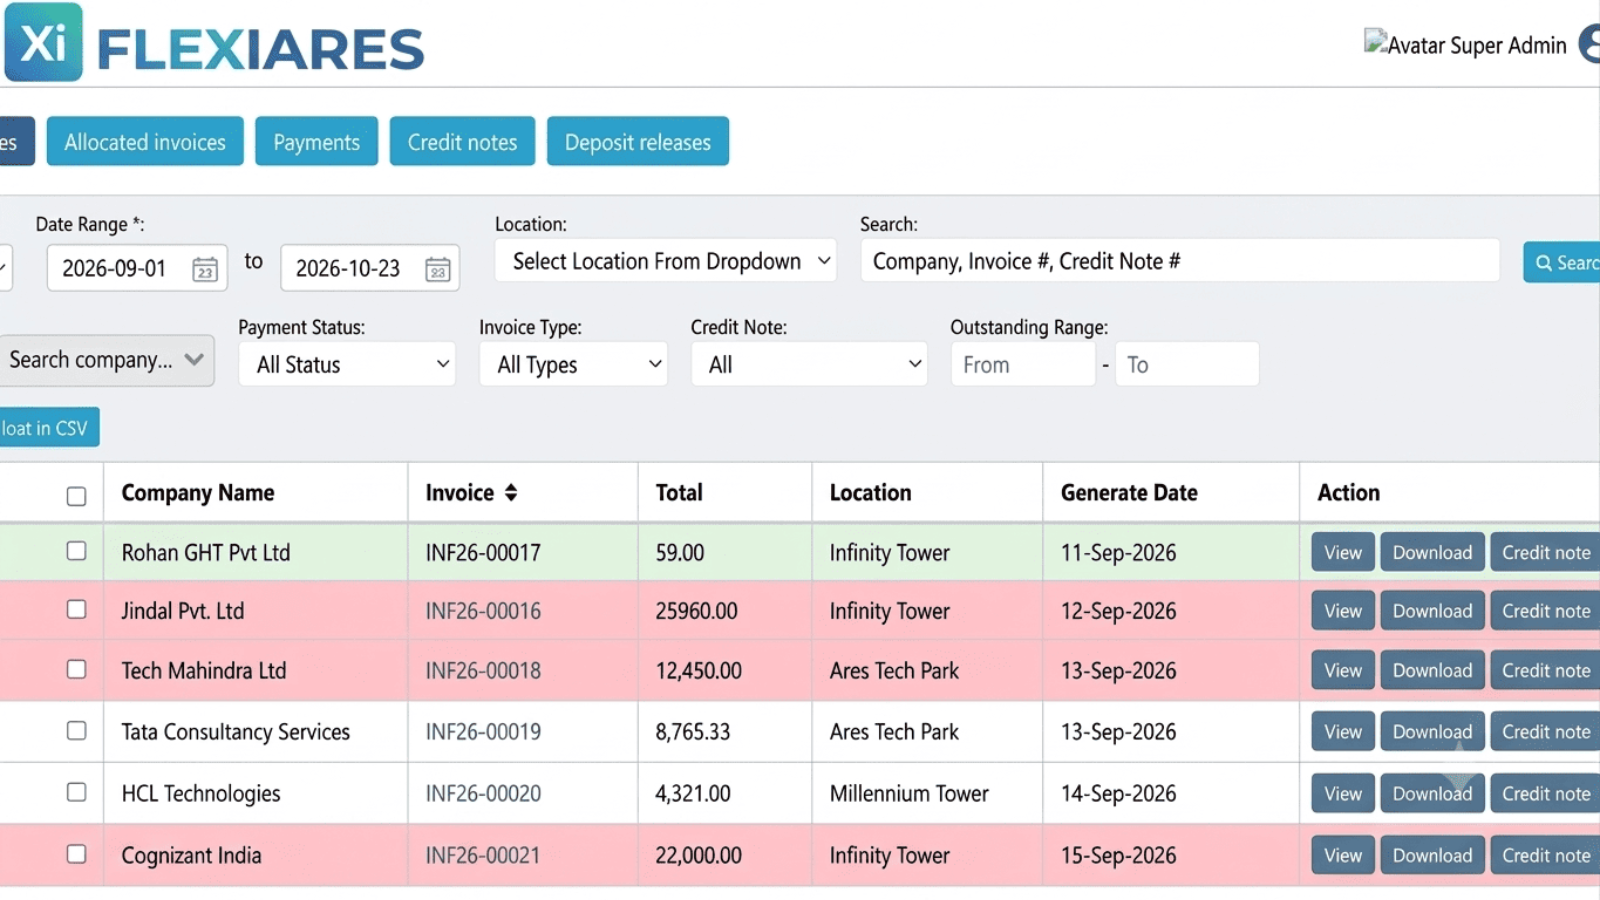Screen dimensions: 1600x900
Task: Open invoice link INF26-00021
Action: coord(483,855)
